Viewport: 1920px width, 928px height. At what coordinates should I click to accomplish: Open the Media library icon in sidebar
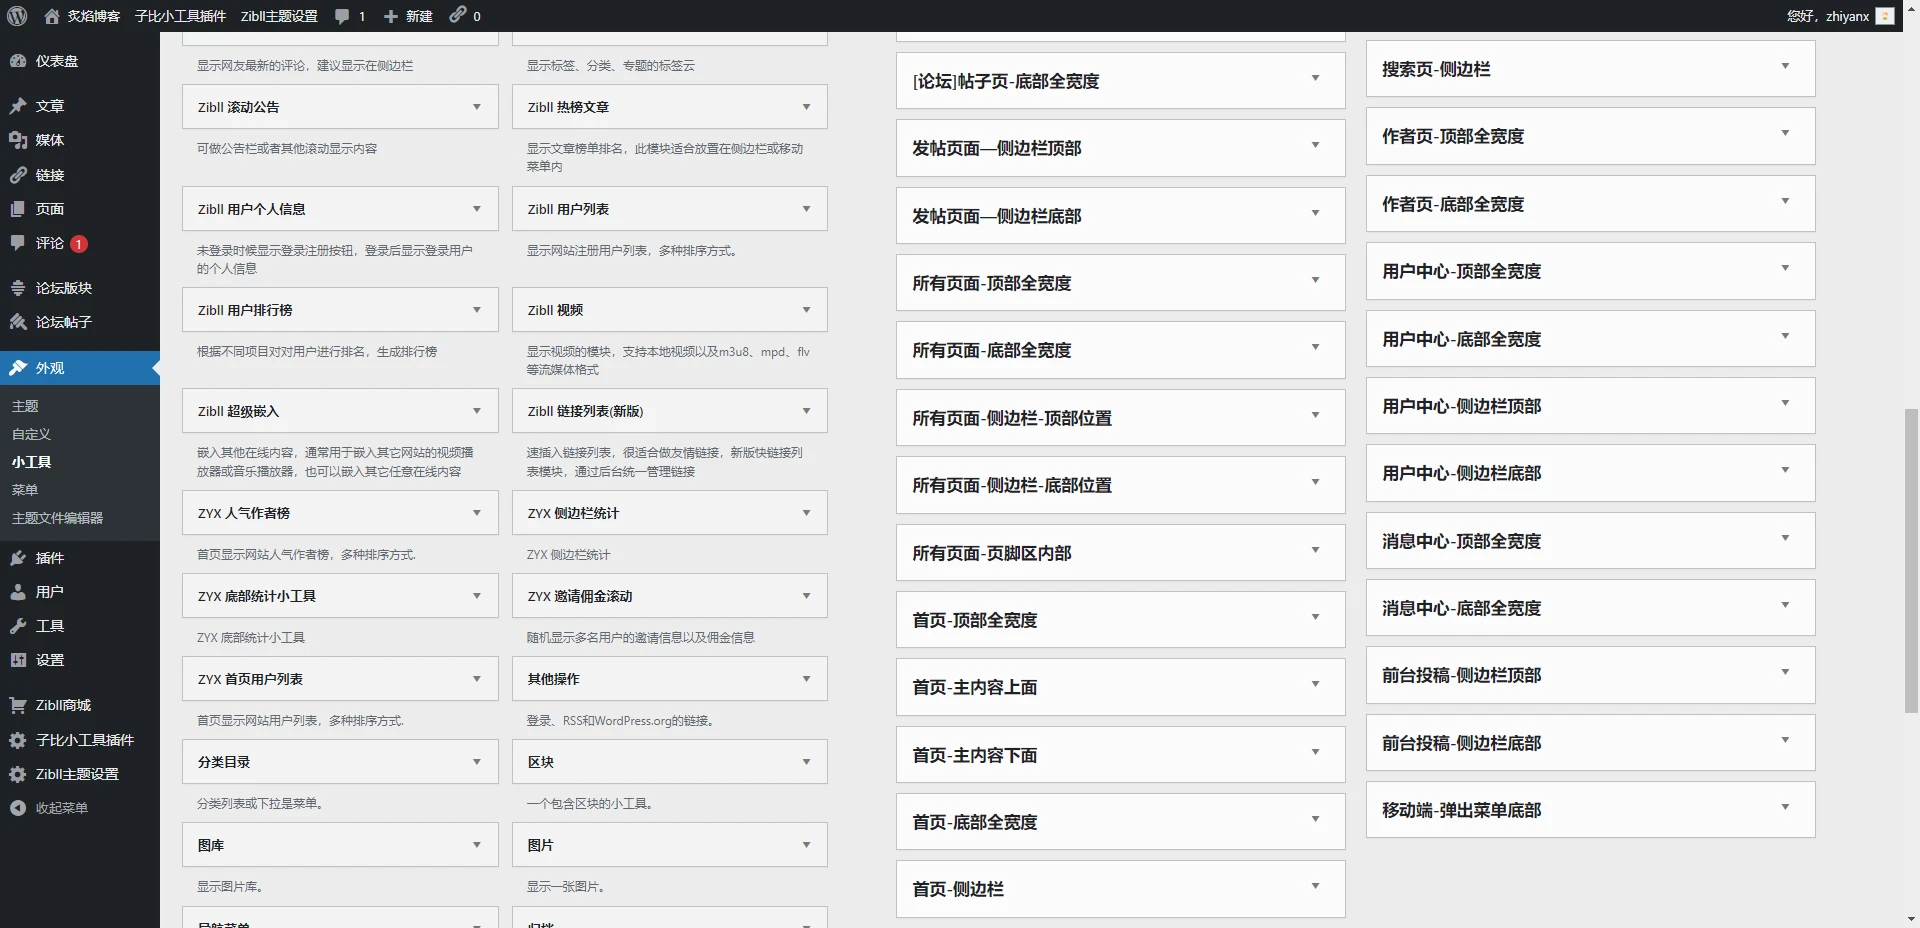pos(18,140)
